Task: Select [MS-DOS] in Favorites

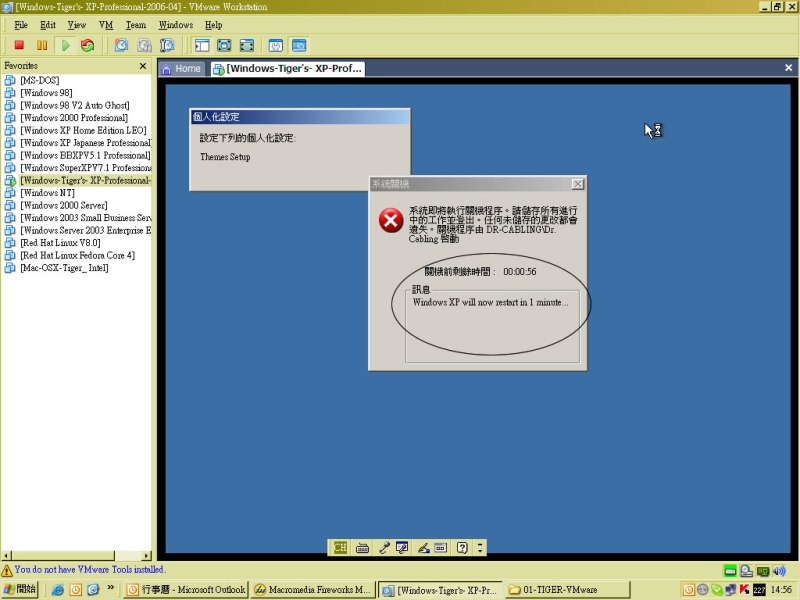Action: coord(39,80)
